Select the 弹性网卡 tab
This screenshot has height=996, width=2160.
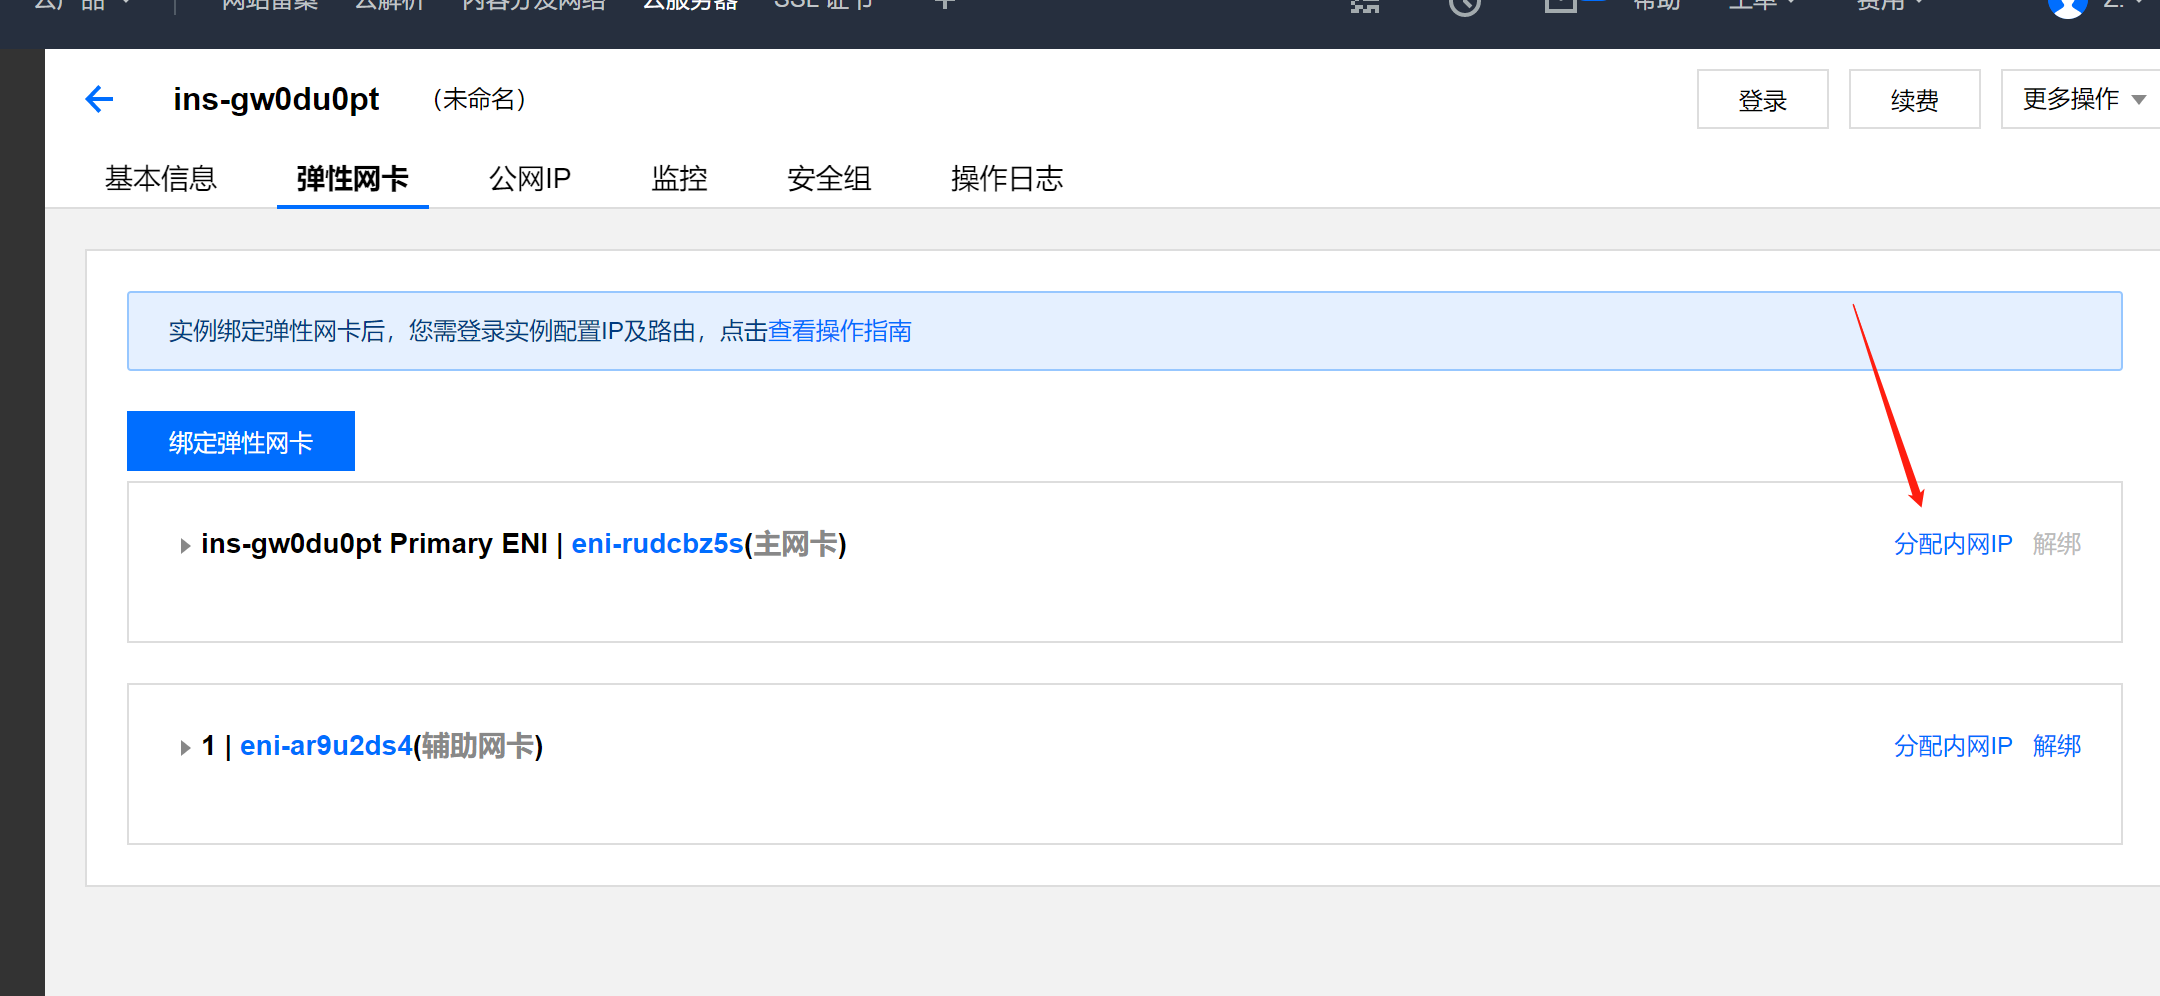(352, 179)
